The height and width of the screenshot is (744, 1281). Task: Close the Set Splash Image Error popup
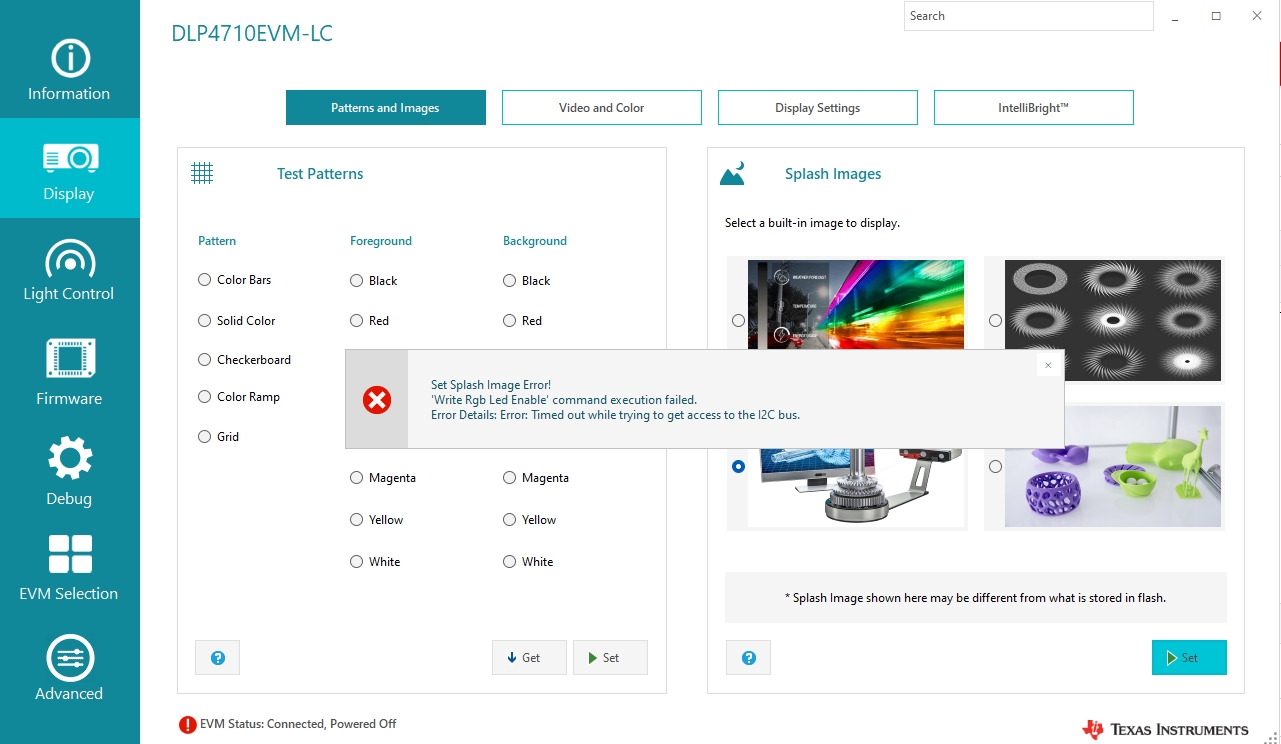click(x=1048, y=365)
